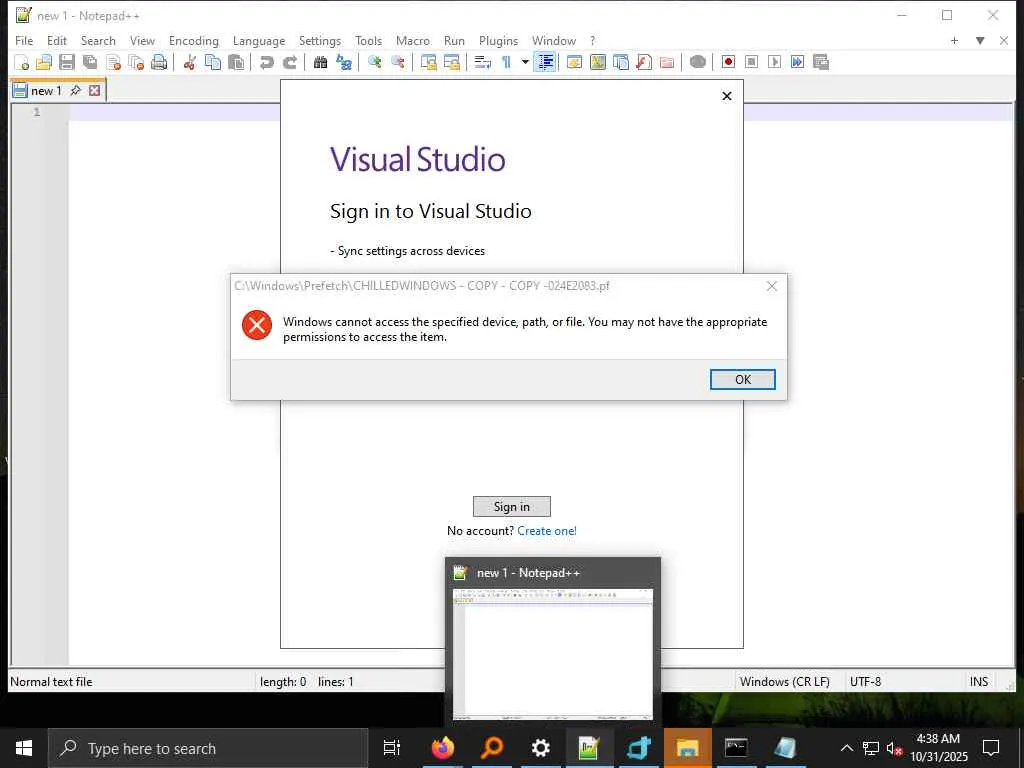This screenshot has height=768, width=1024.
Task: Open the dropdown arrow beside the pilcrow icon
Action: (525, 62)
